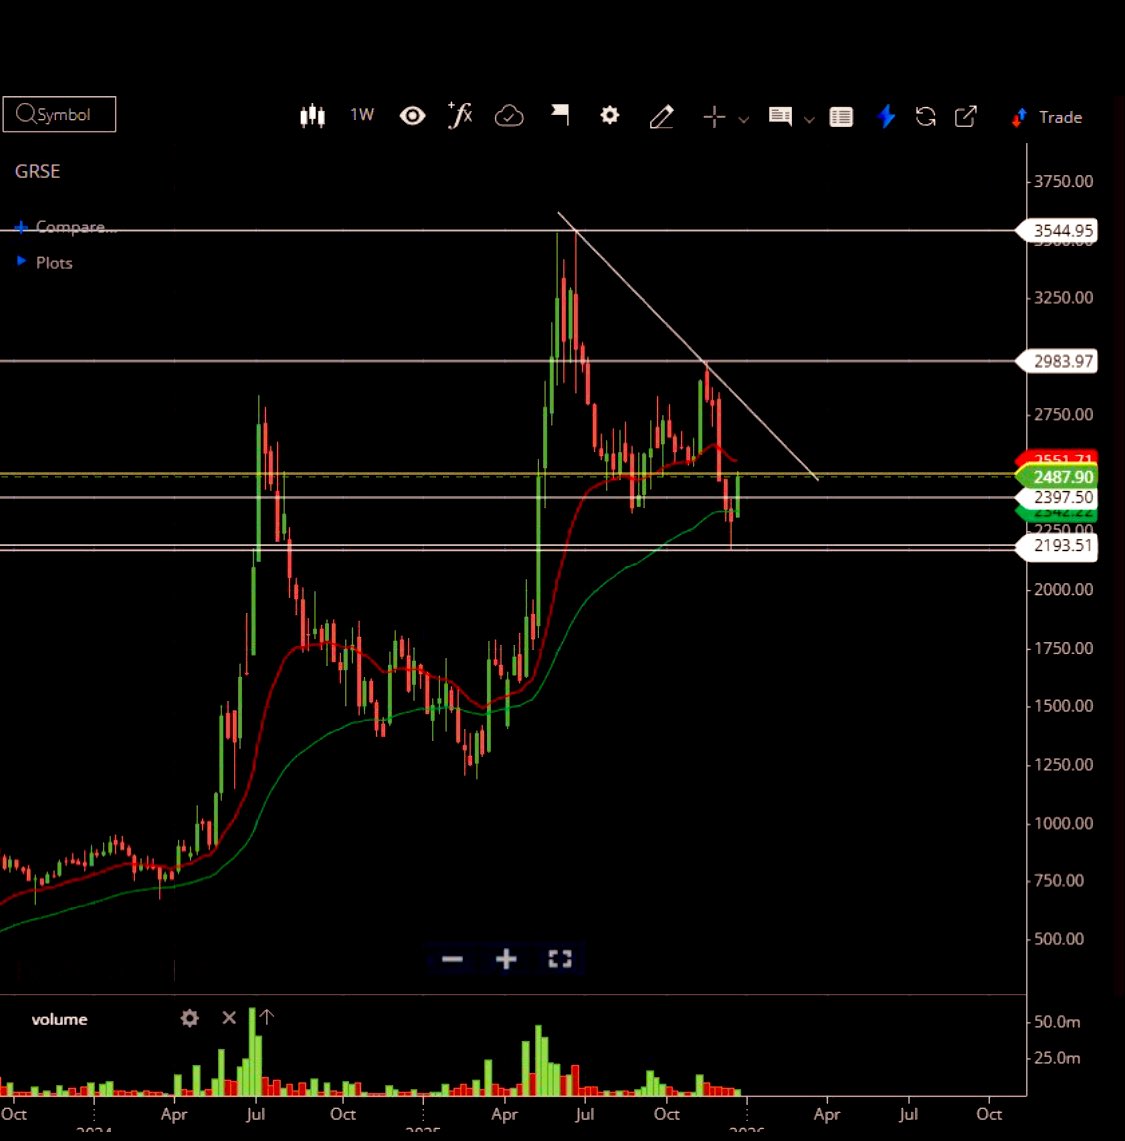
Task: Open chart settings gear in toolbar
Action: pos(609,115)
